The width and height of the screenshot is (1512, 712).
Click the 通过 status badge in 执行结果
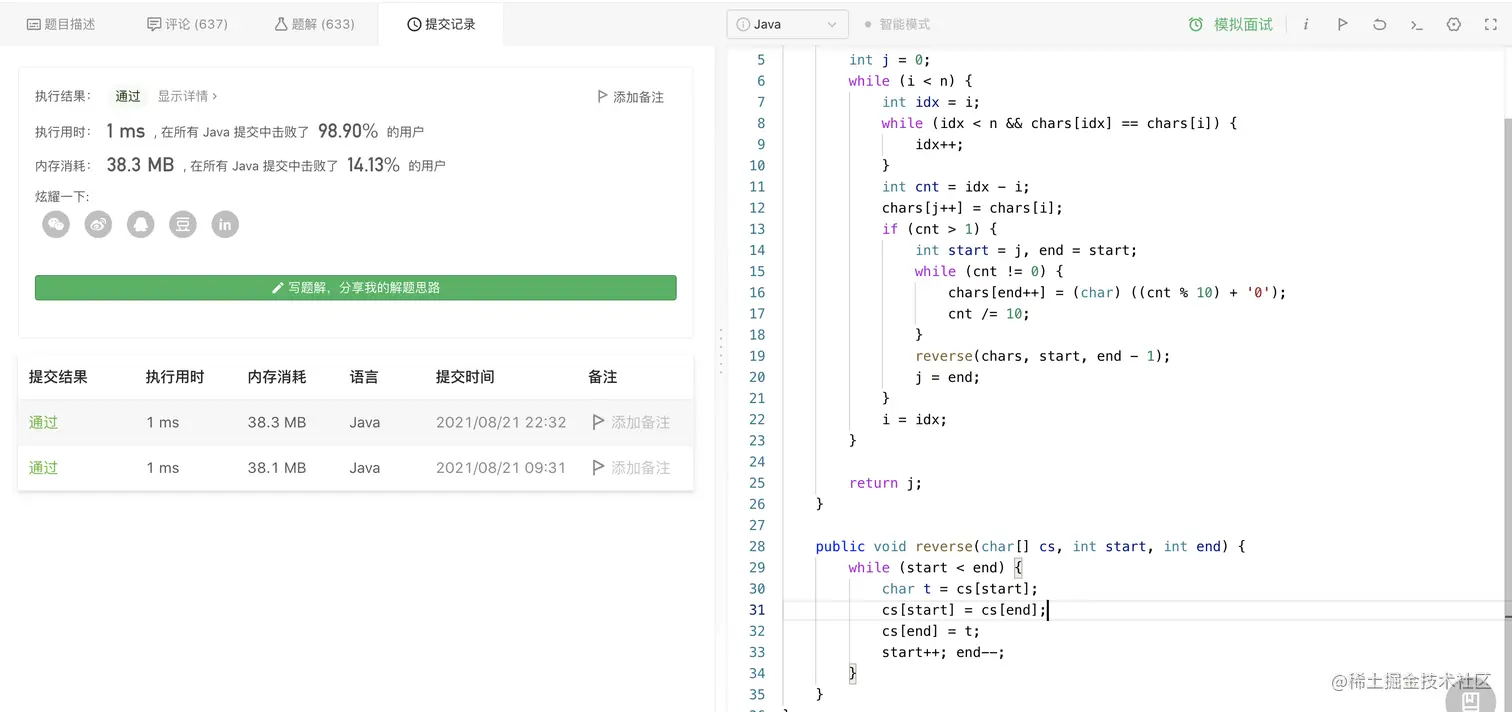point(128,96)
